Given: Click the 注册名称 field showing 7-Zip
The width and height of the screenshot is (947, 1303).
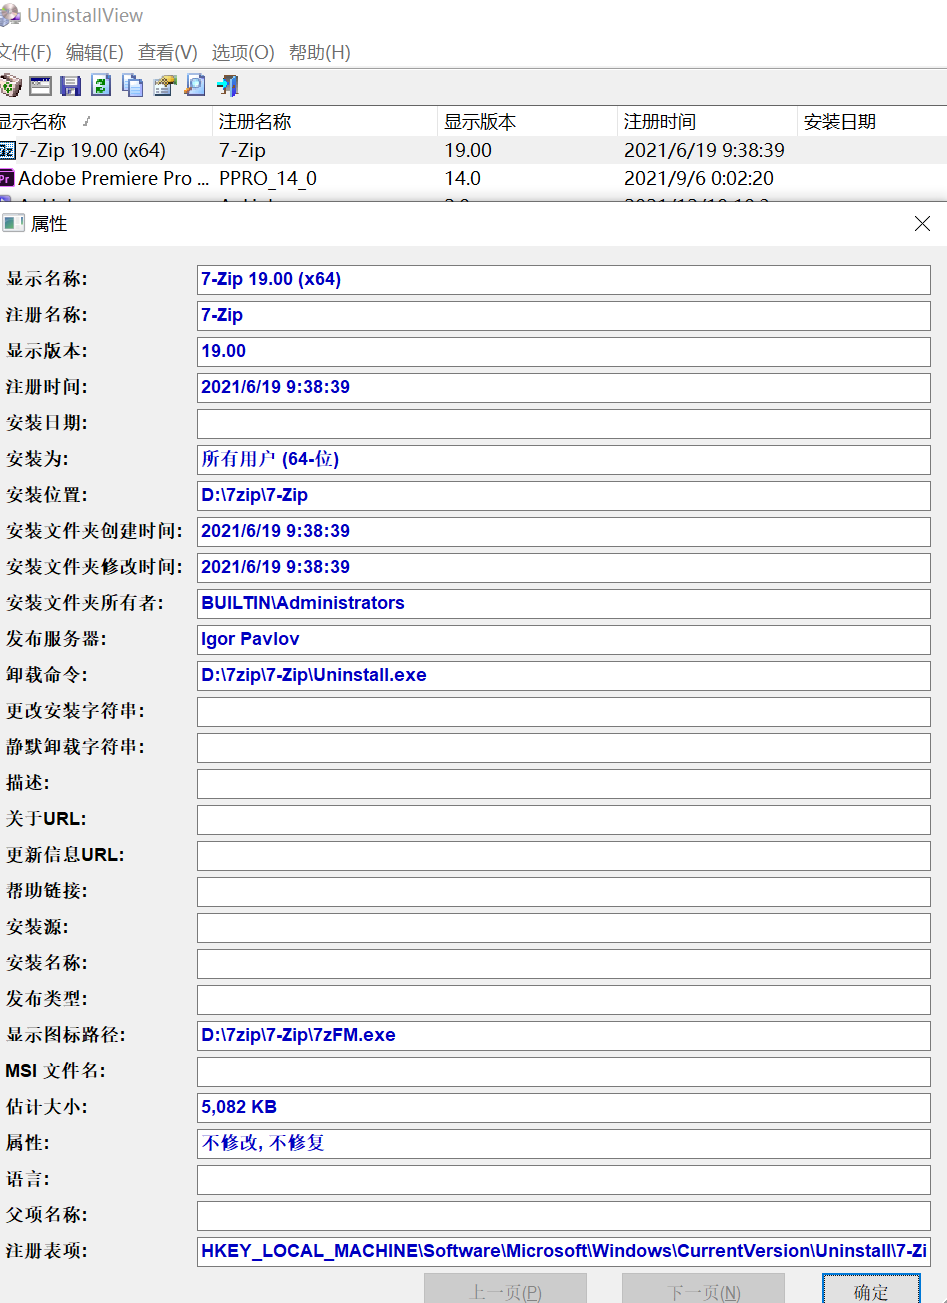Looking at the screenshot, I should [564, 315].
